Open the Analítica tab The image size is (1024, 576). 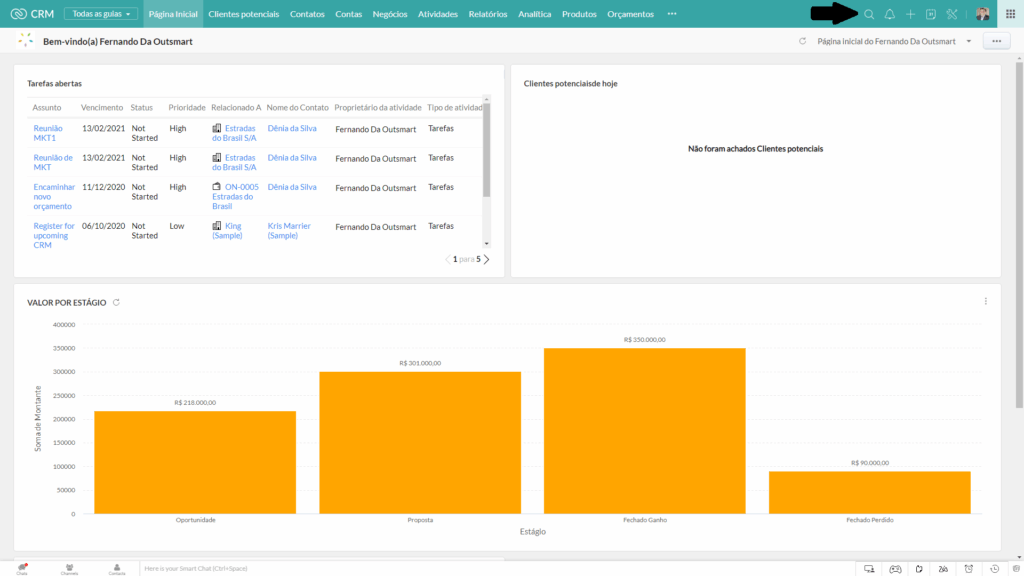coord(535,14)
